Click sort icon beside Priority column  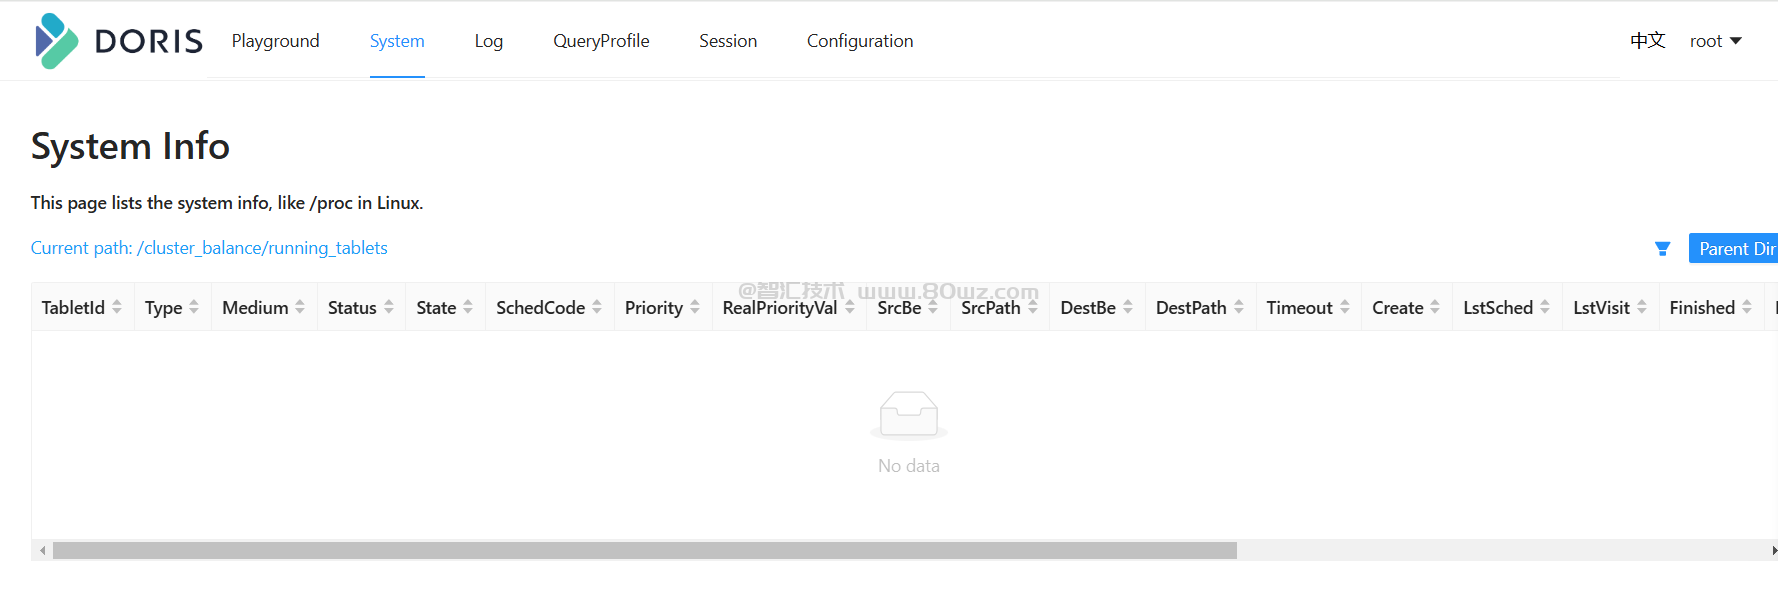point(695,308)
